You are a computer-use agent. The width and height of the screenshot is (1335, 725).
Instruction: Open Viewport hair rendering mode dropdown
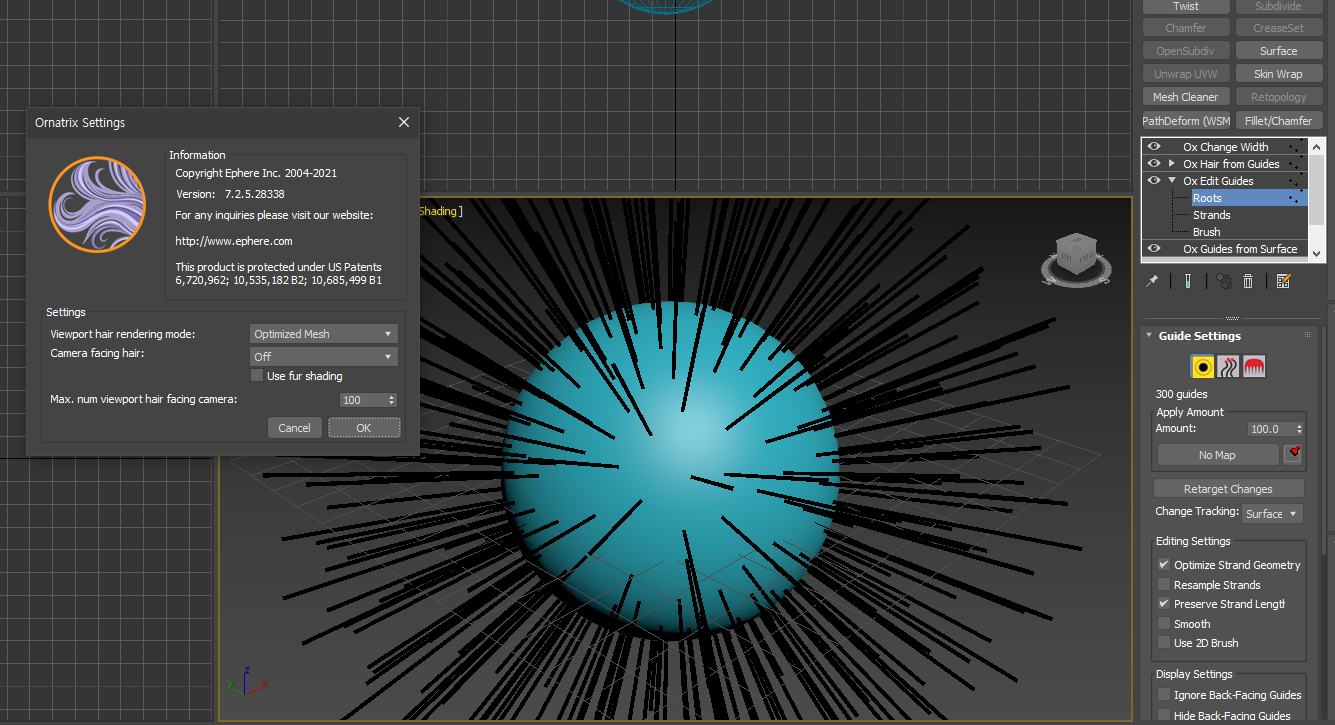[x=323, y=334]
